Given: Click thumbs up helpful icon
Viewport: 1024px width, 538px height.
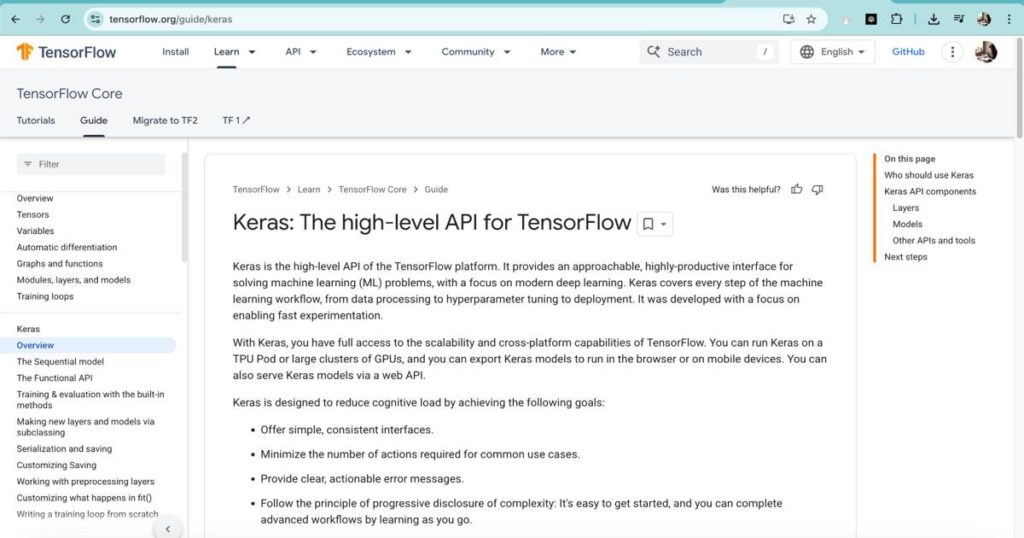Looking at the screenshot, I should point(797,189).
